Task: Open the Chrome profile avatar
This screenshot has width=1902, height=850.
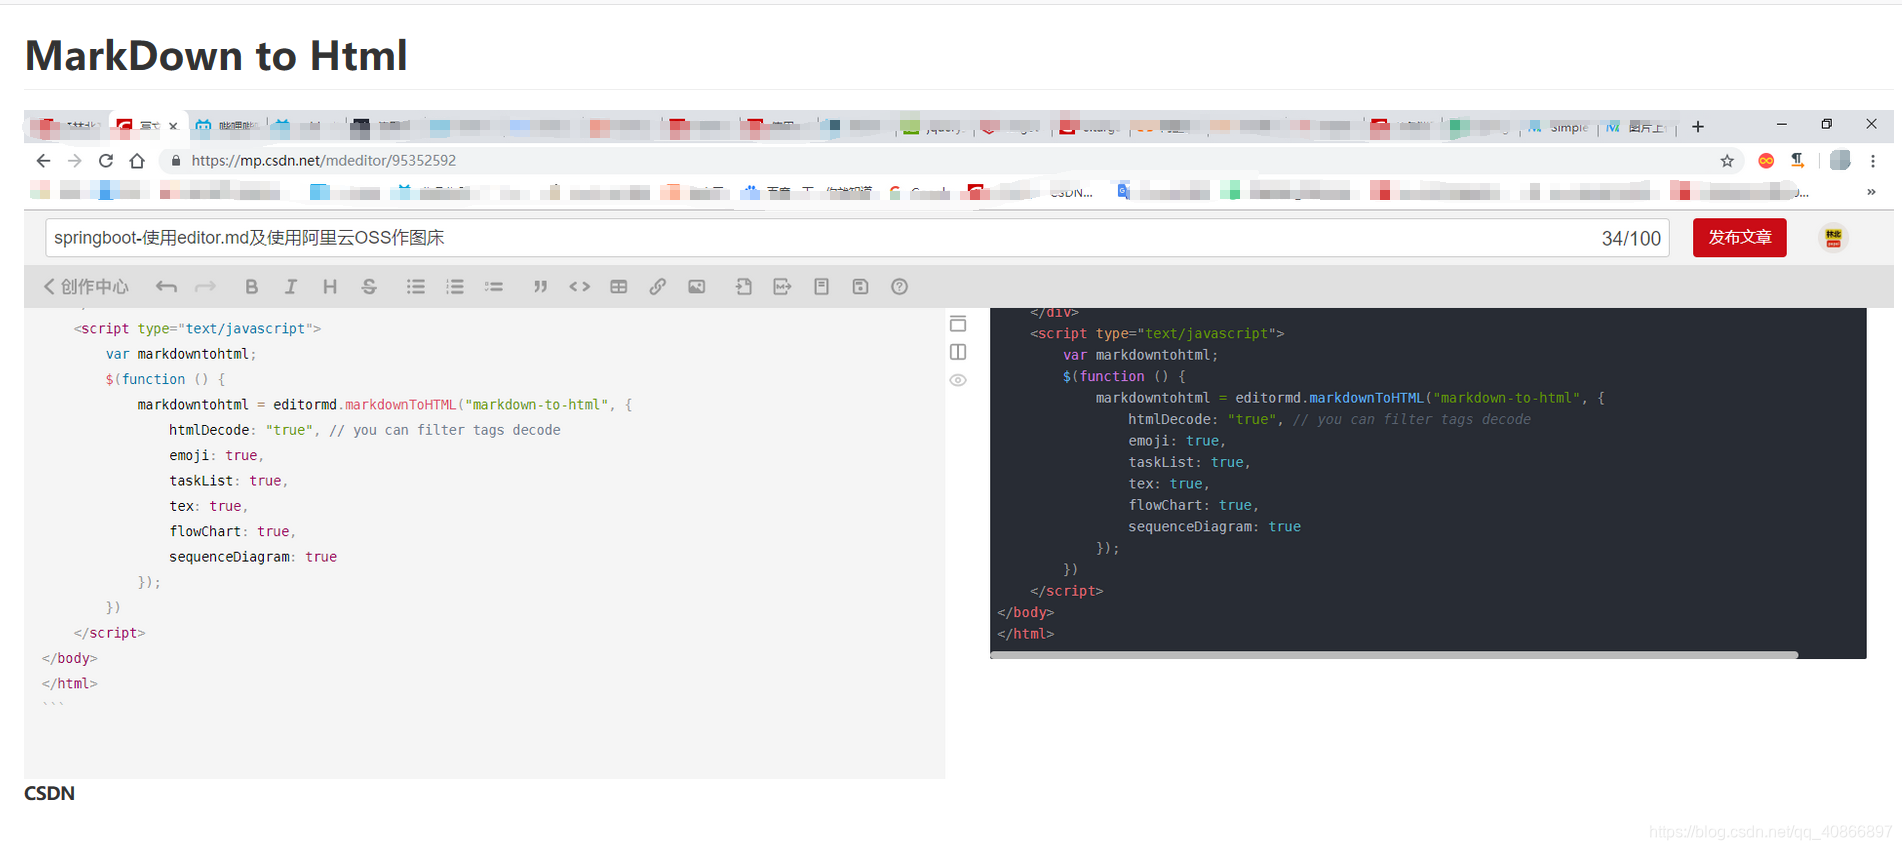Action: tap(1840, 161)
